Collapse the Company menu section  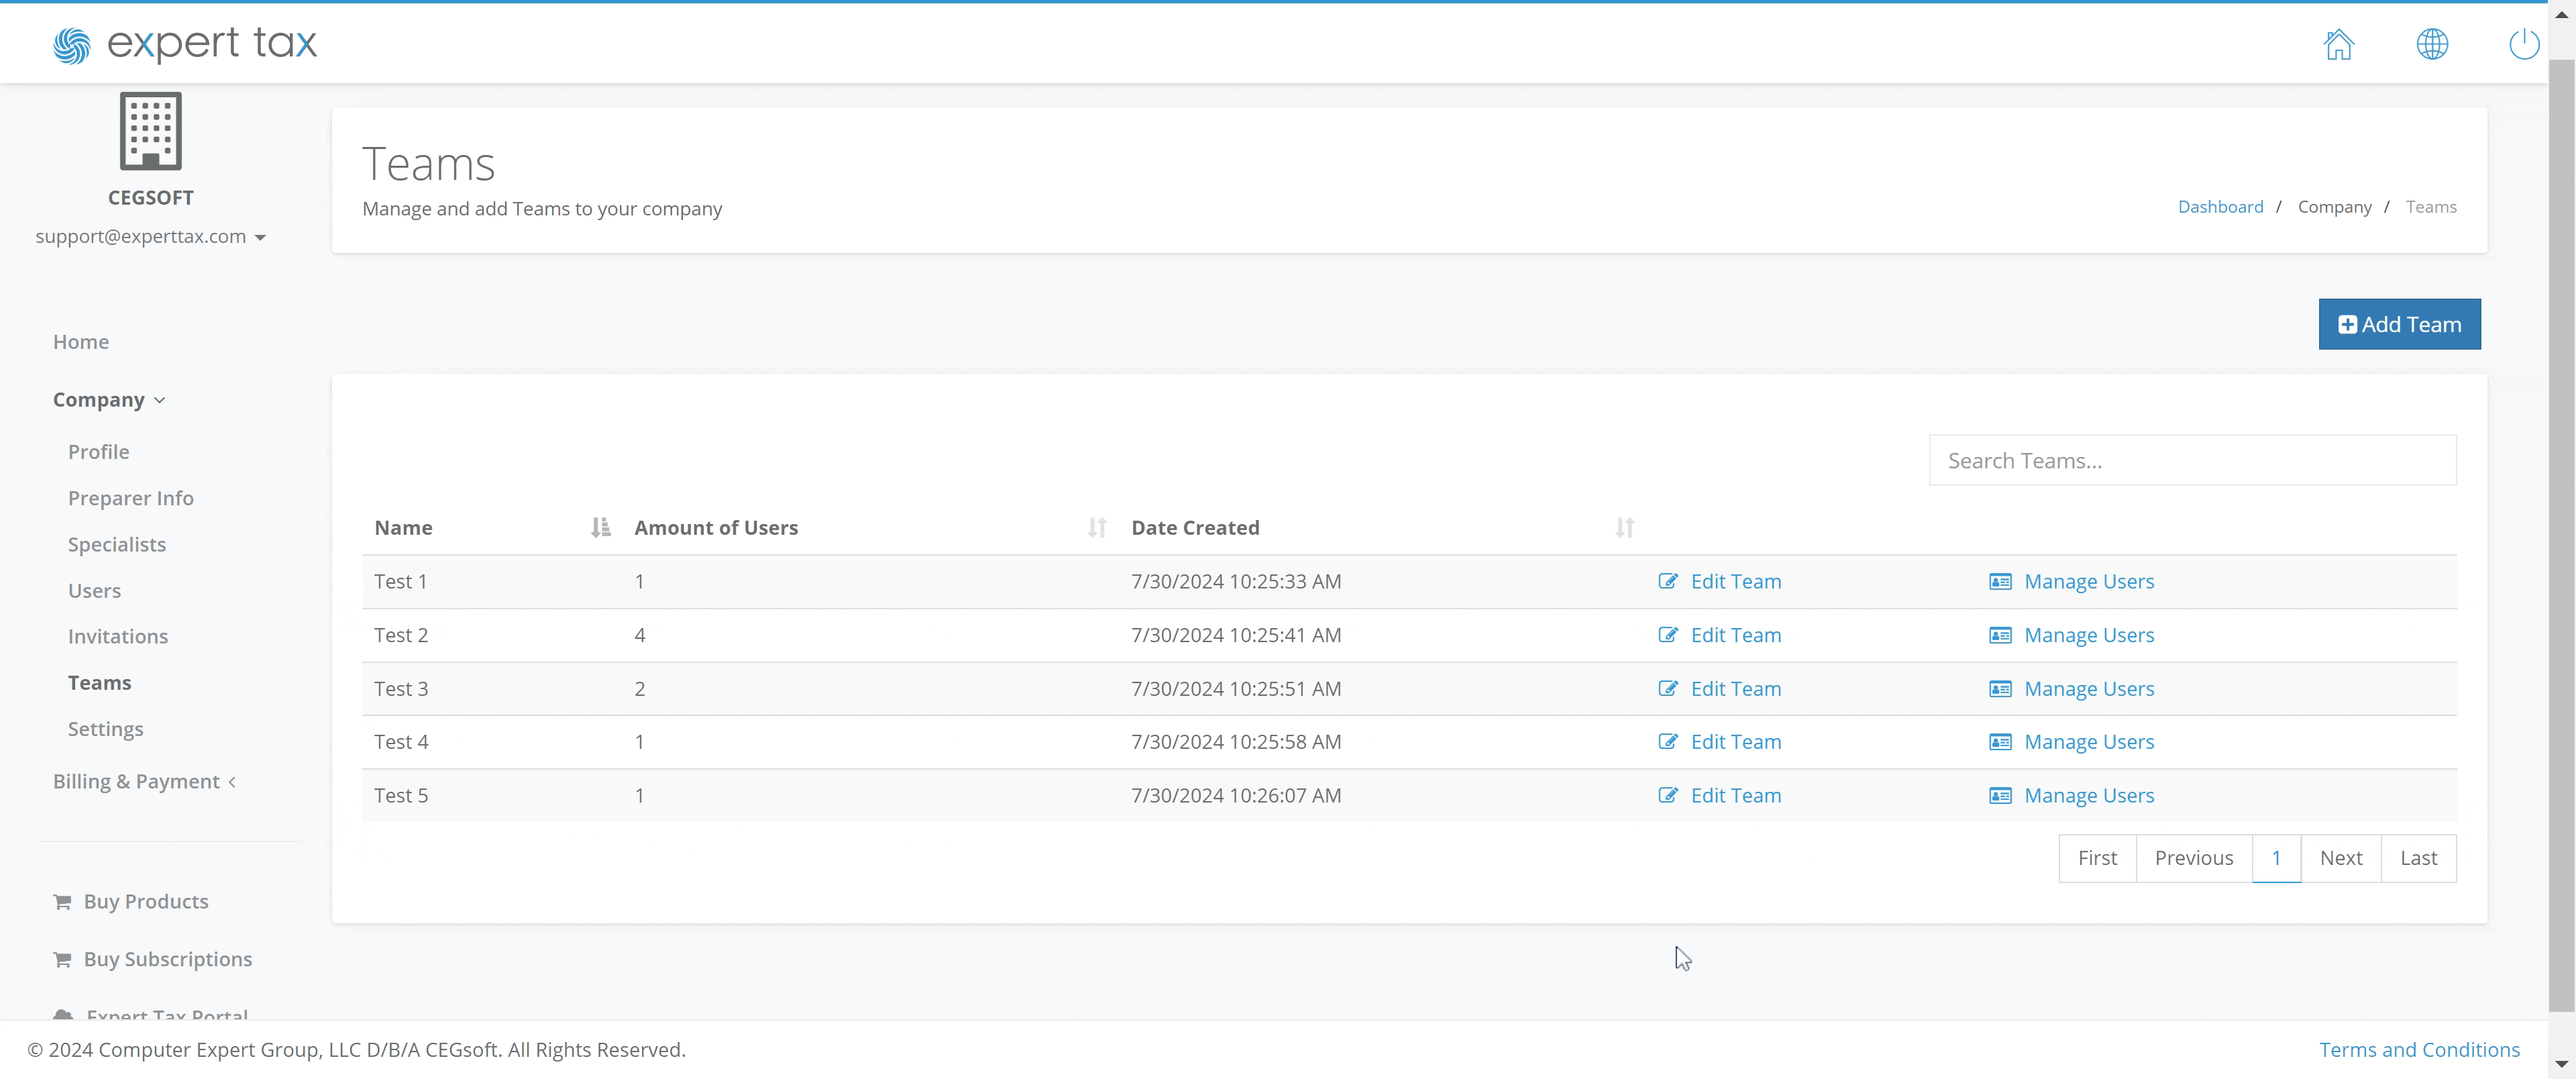point(109,399)
